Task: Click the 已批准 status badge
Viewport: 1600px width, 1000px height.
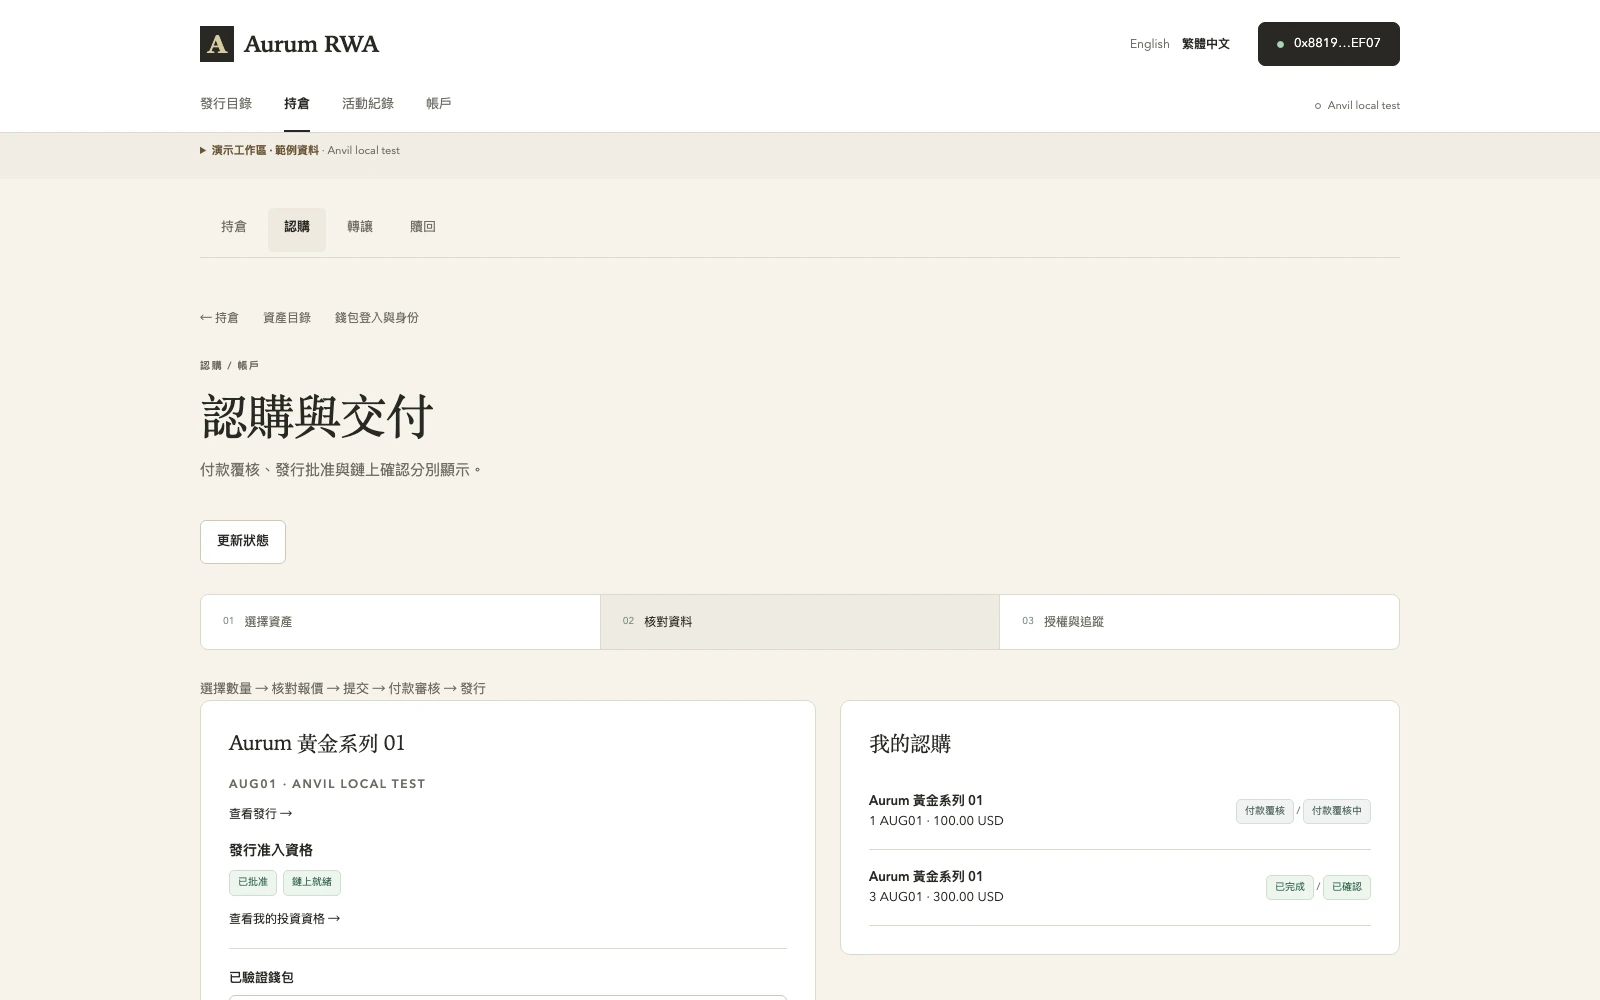Action: (x=253, y=883)
